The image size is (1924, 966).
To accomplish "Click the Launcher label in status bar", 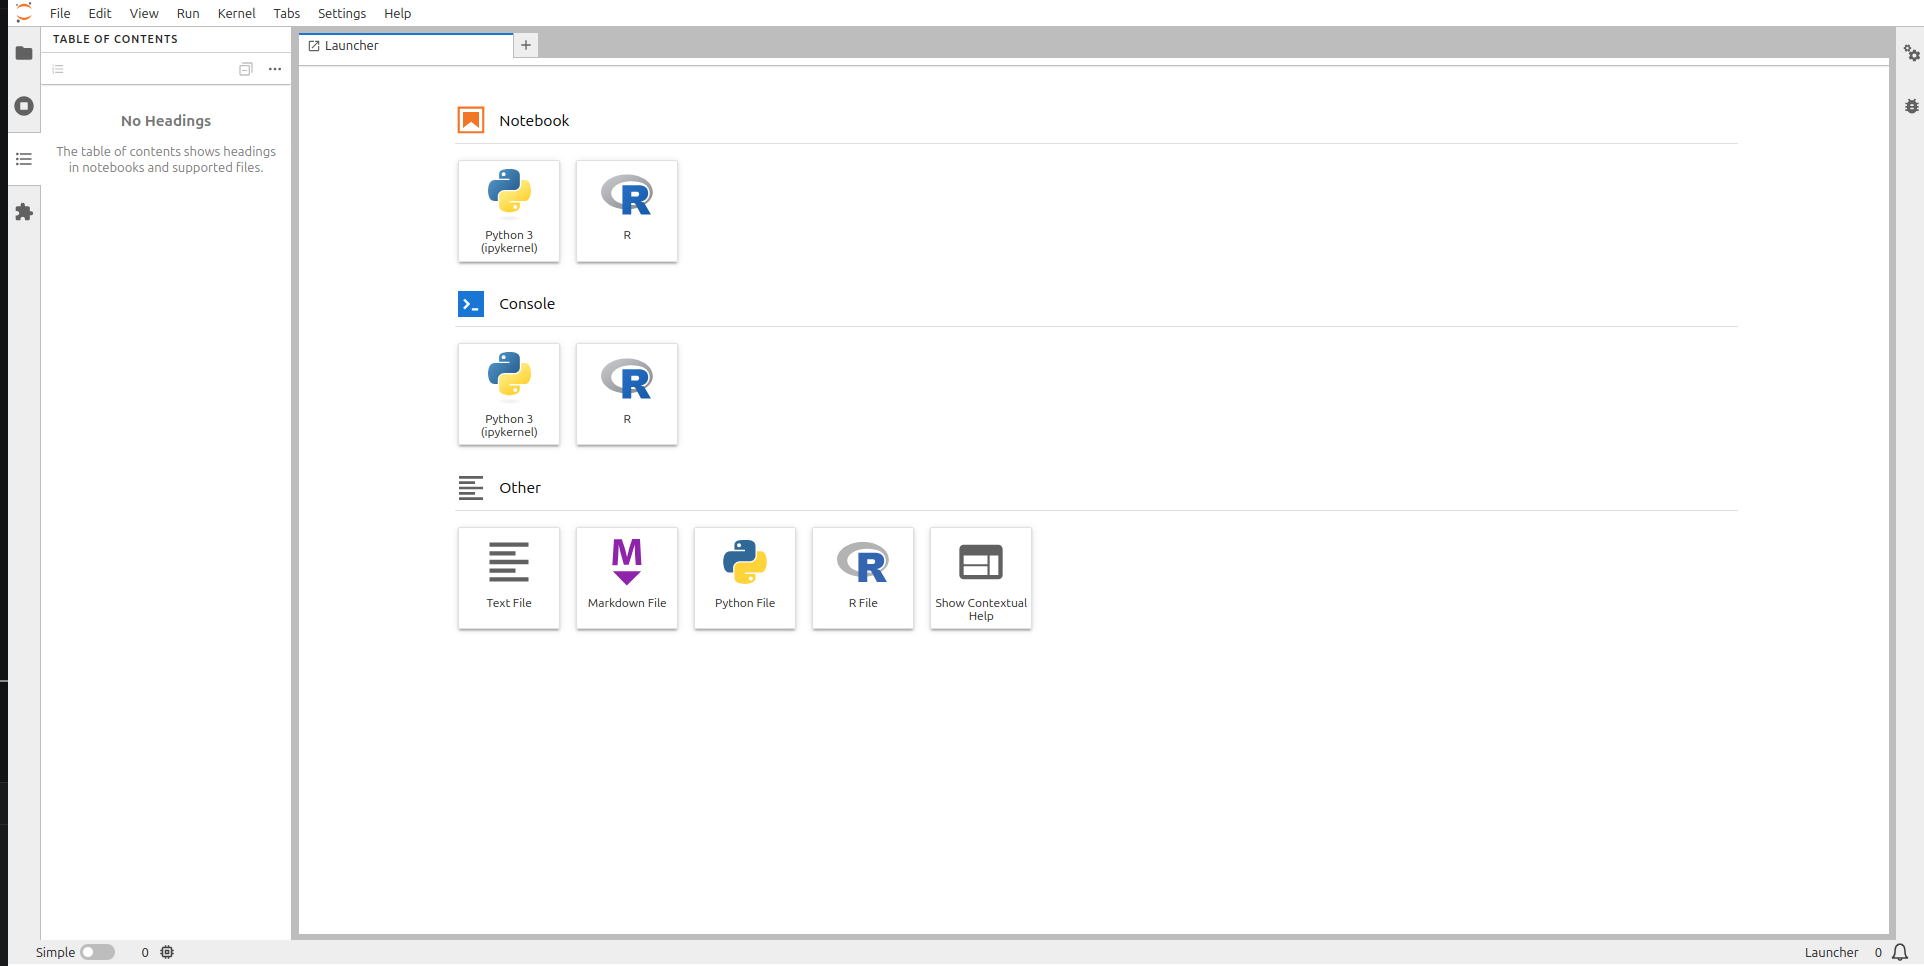I will (x=1831, y=952).
